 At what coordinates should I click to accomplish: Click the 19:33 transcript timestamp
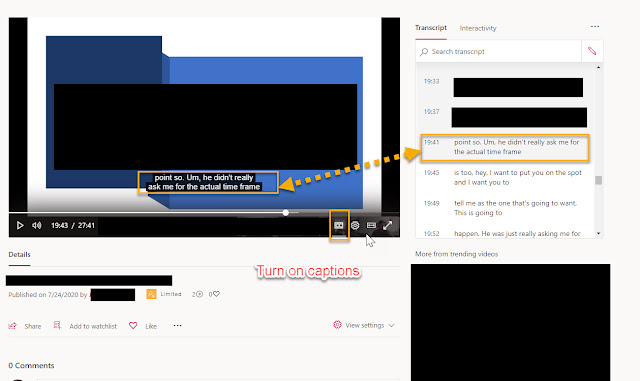[431, 81]
